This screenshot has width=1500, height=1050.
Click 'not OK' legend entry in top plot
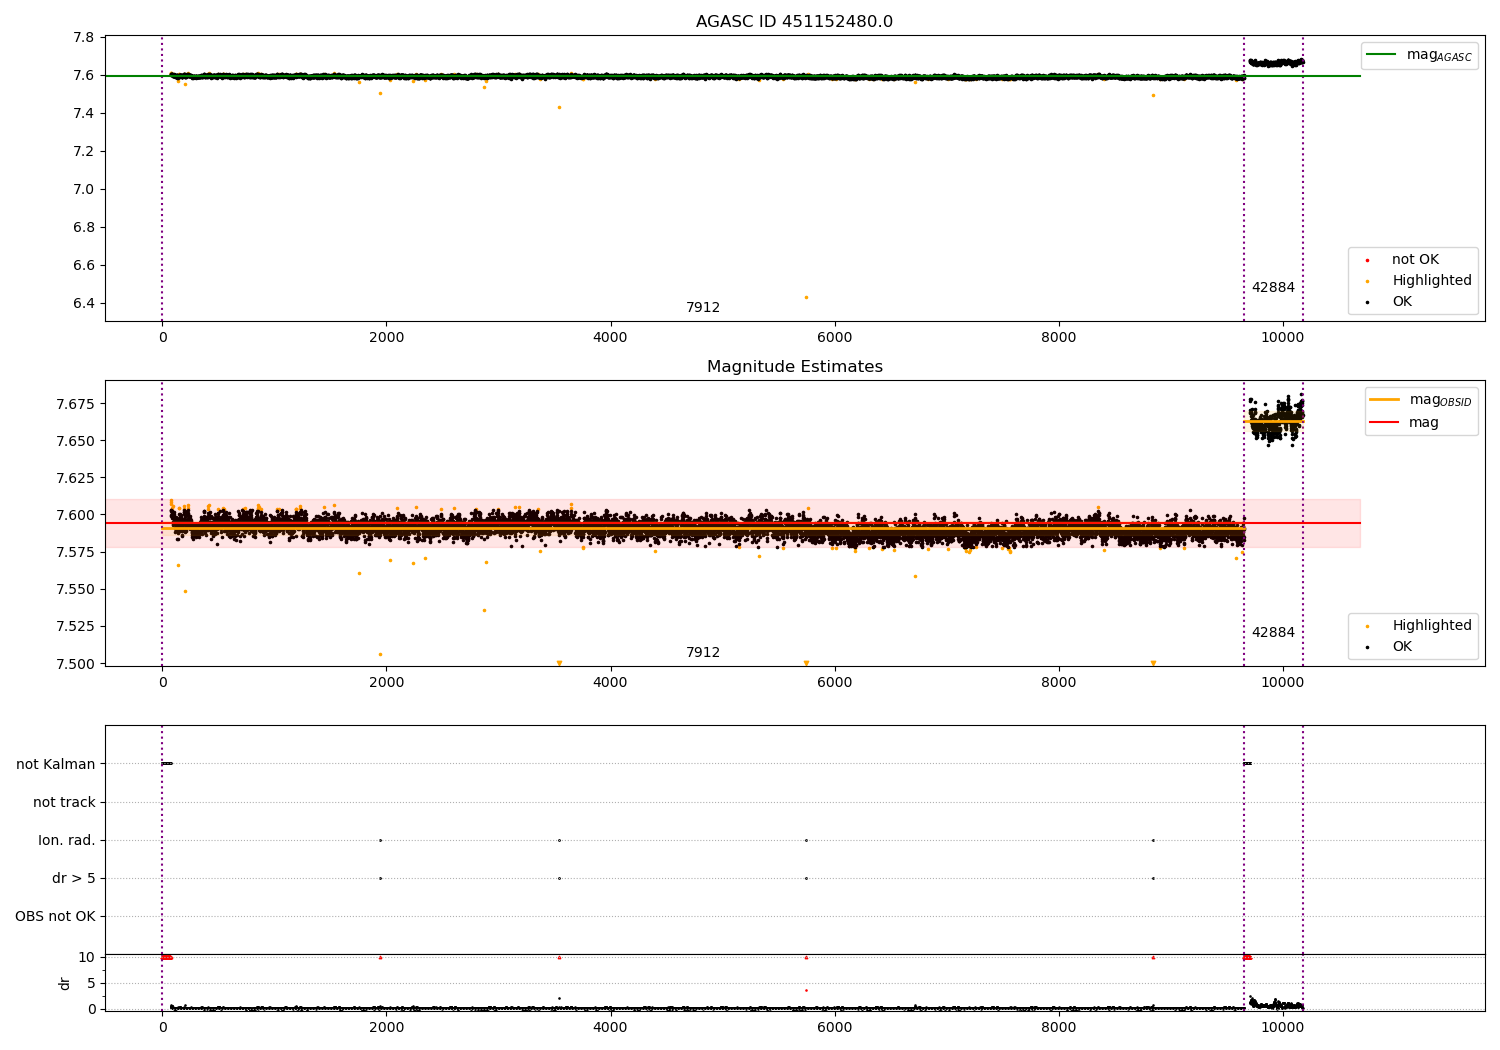(x=1415, y=260)
